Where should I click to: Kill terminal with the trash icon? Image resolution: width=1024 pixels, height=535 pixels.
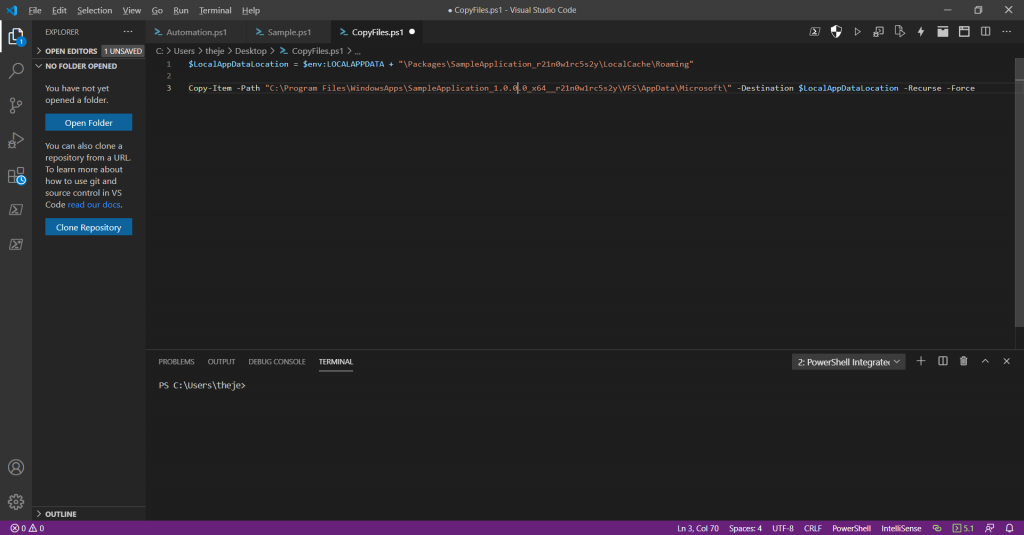pyautogui.click(x=964, y=361)
